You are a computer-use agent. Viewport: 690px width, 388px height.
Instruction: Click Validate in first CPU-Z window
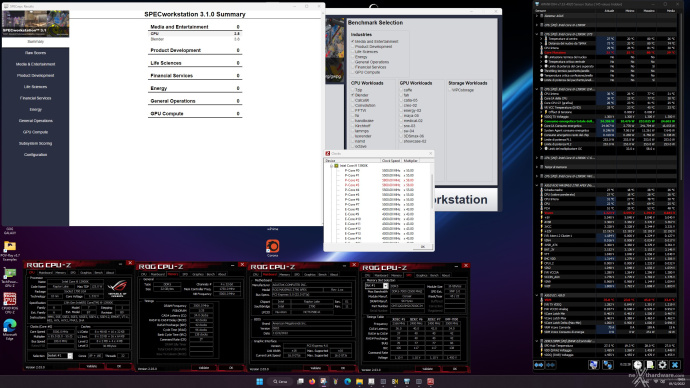tap(92, 366)
